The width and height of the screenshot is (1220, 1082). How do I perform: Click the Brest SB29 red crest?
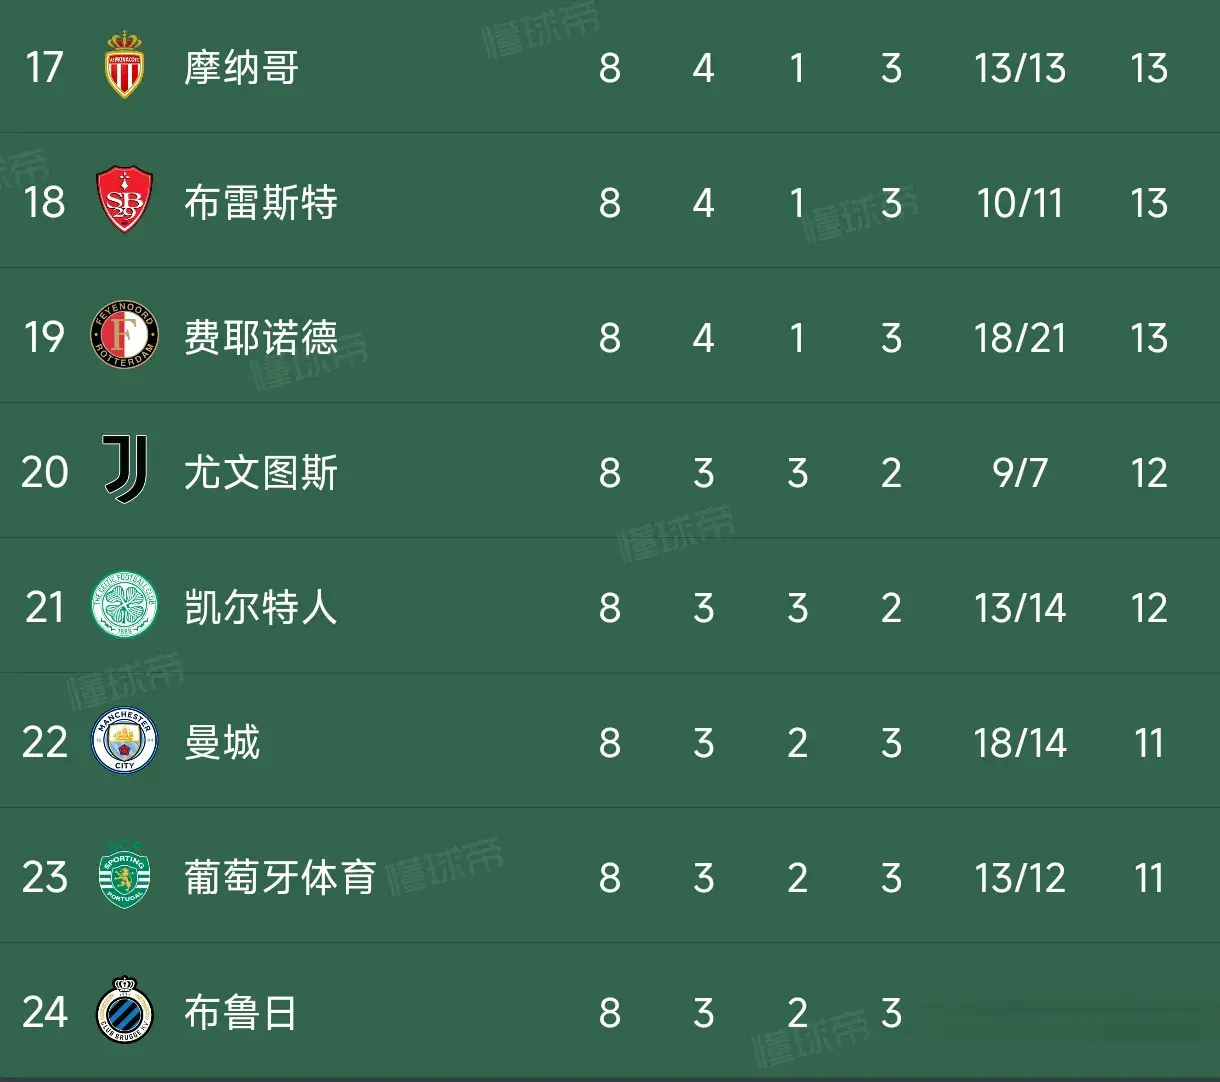pos(125,201)
